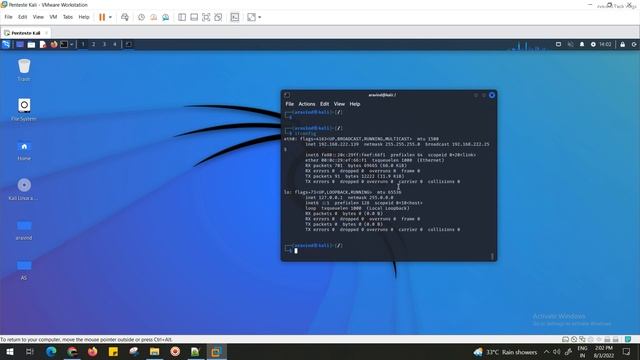Click the terminal command prompt cursor
The width and height of the screenshot is (640, 360).
pyautogui.click(x=296, y=251)
